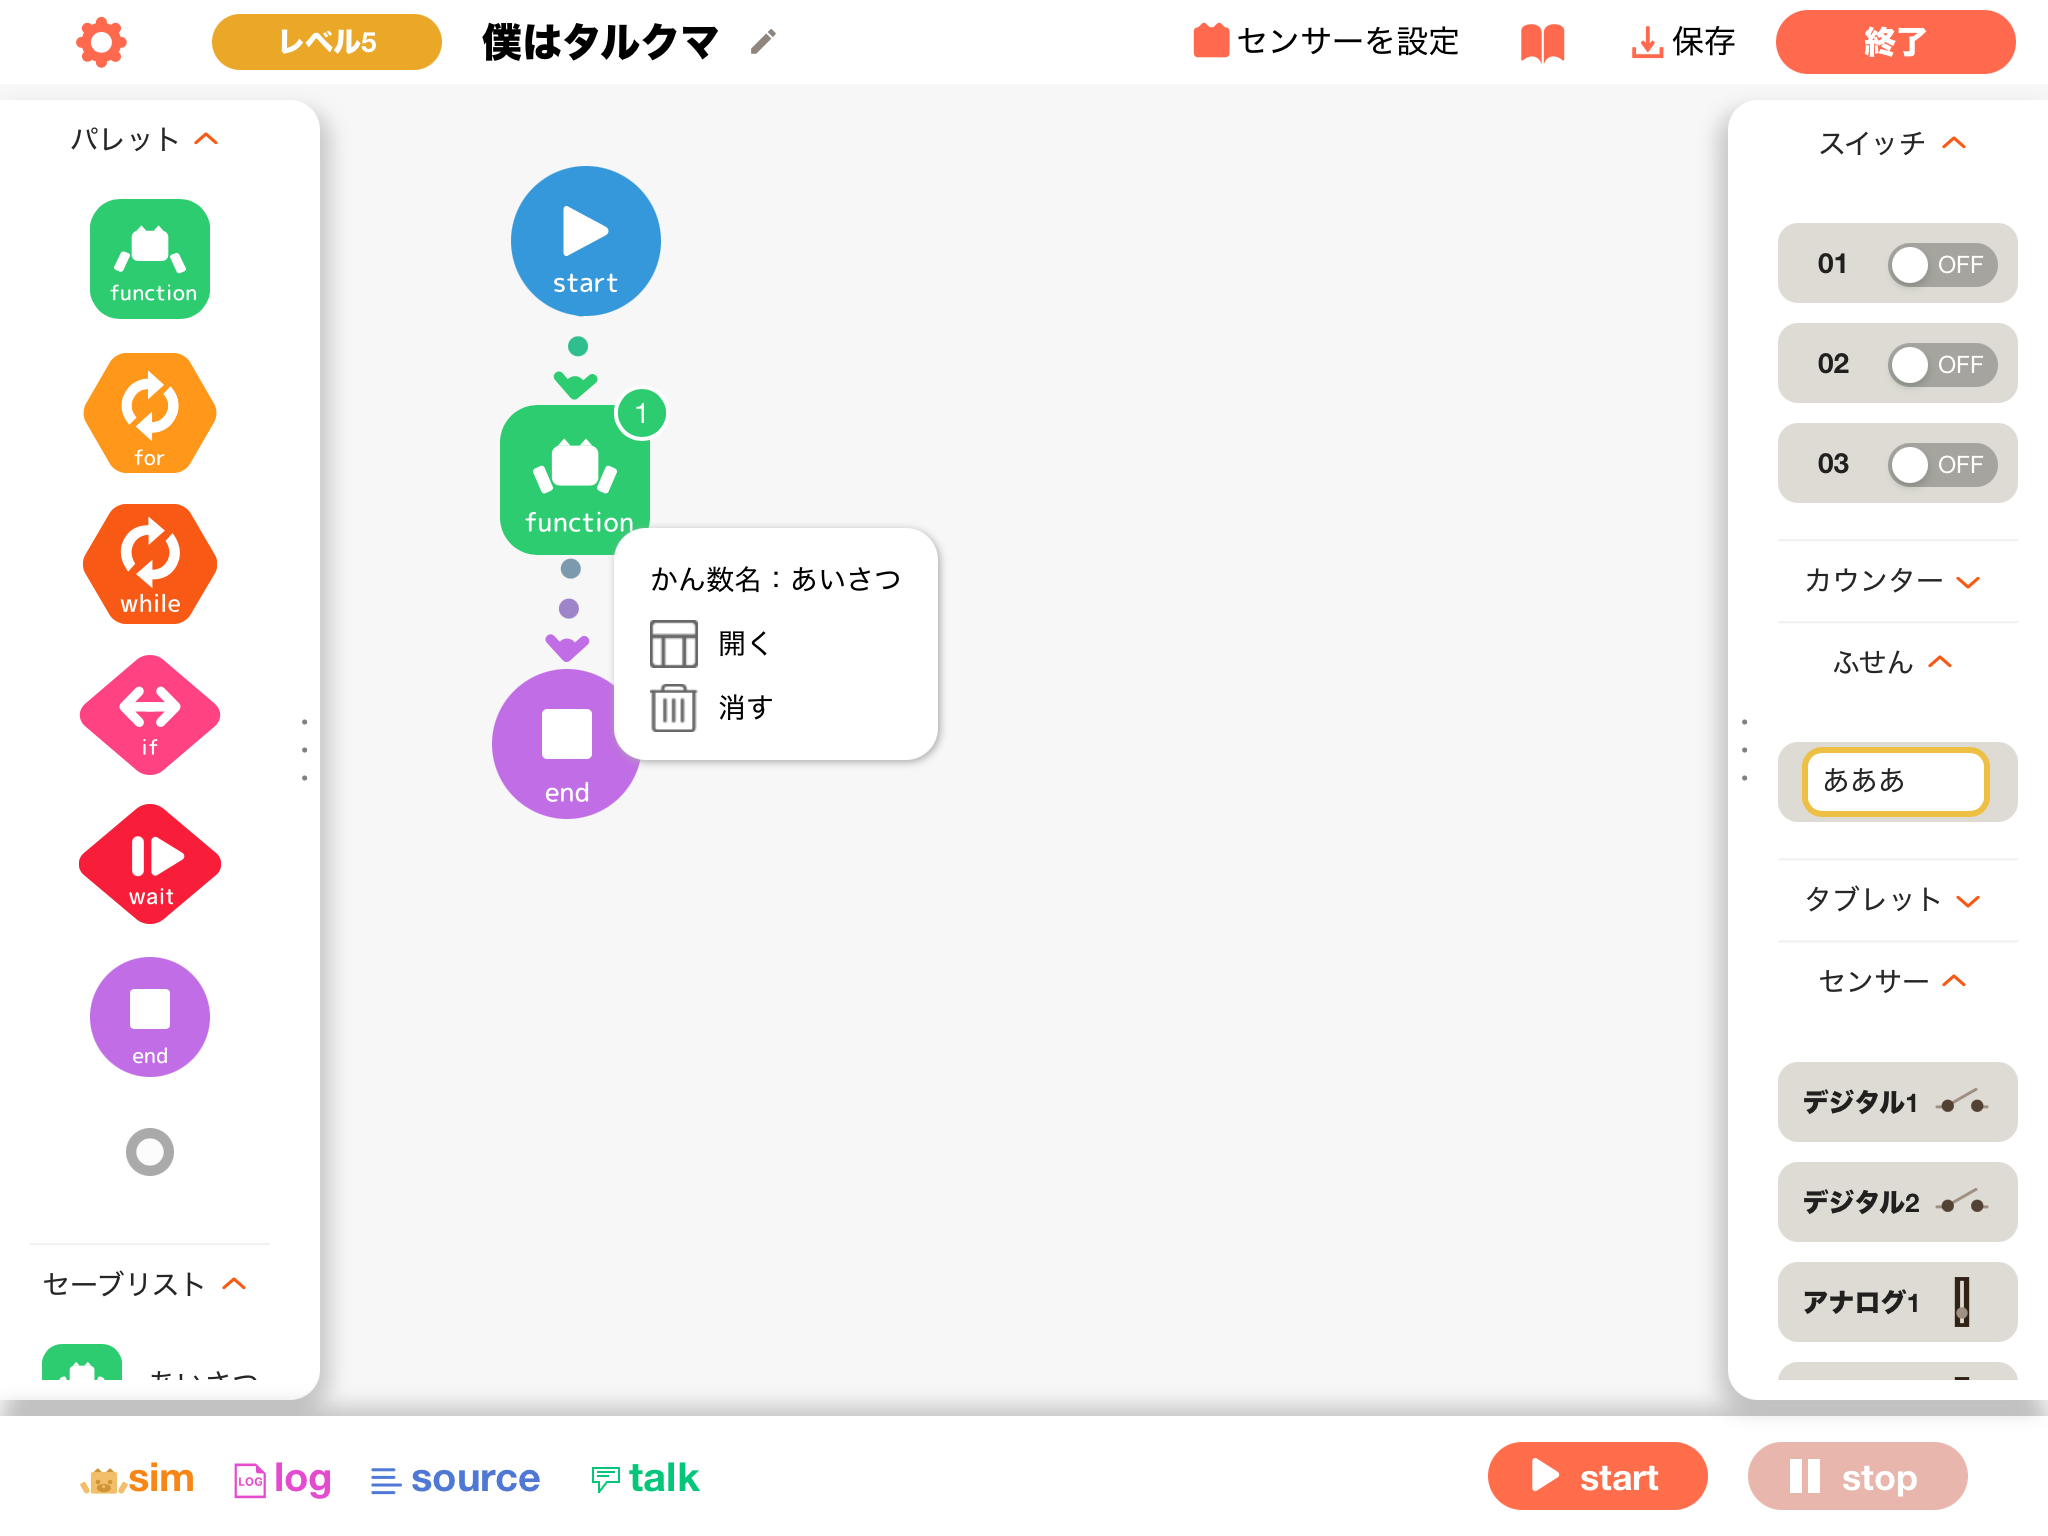Select the green function palette block
The width and height of the screenshot is (2048, 1536).
click(x=150, y=259)
